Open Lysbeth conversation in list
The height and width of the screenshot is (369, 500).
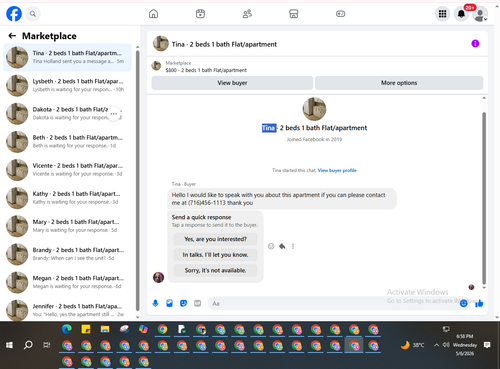tap(67, 85)
